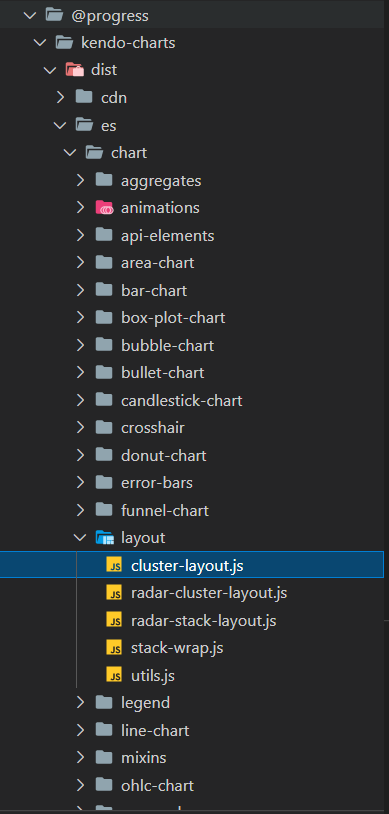Viewport: 389px width, 814px height.
Task: Click the red dist folder icon
Action: [x=75, y=70]
